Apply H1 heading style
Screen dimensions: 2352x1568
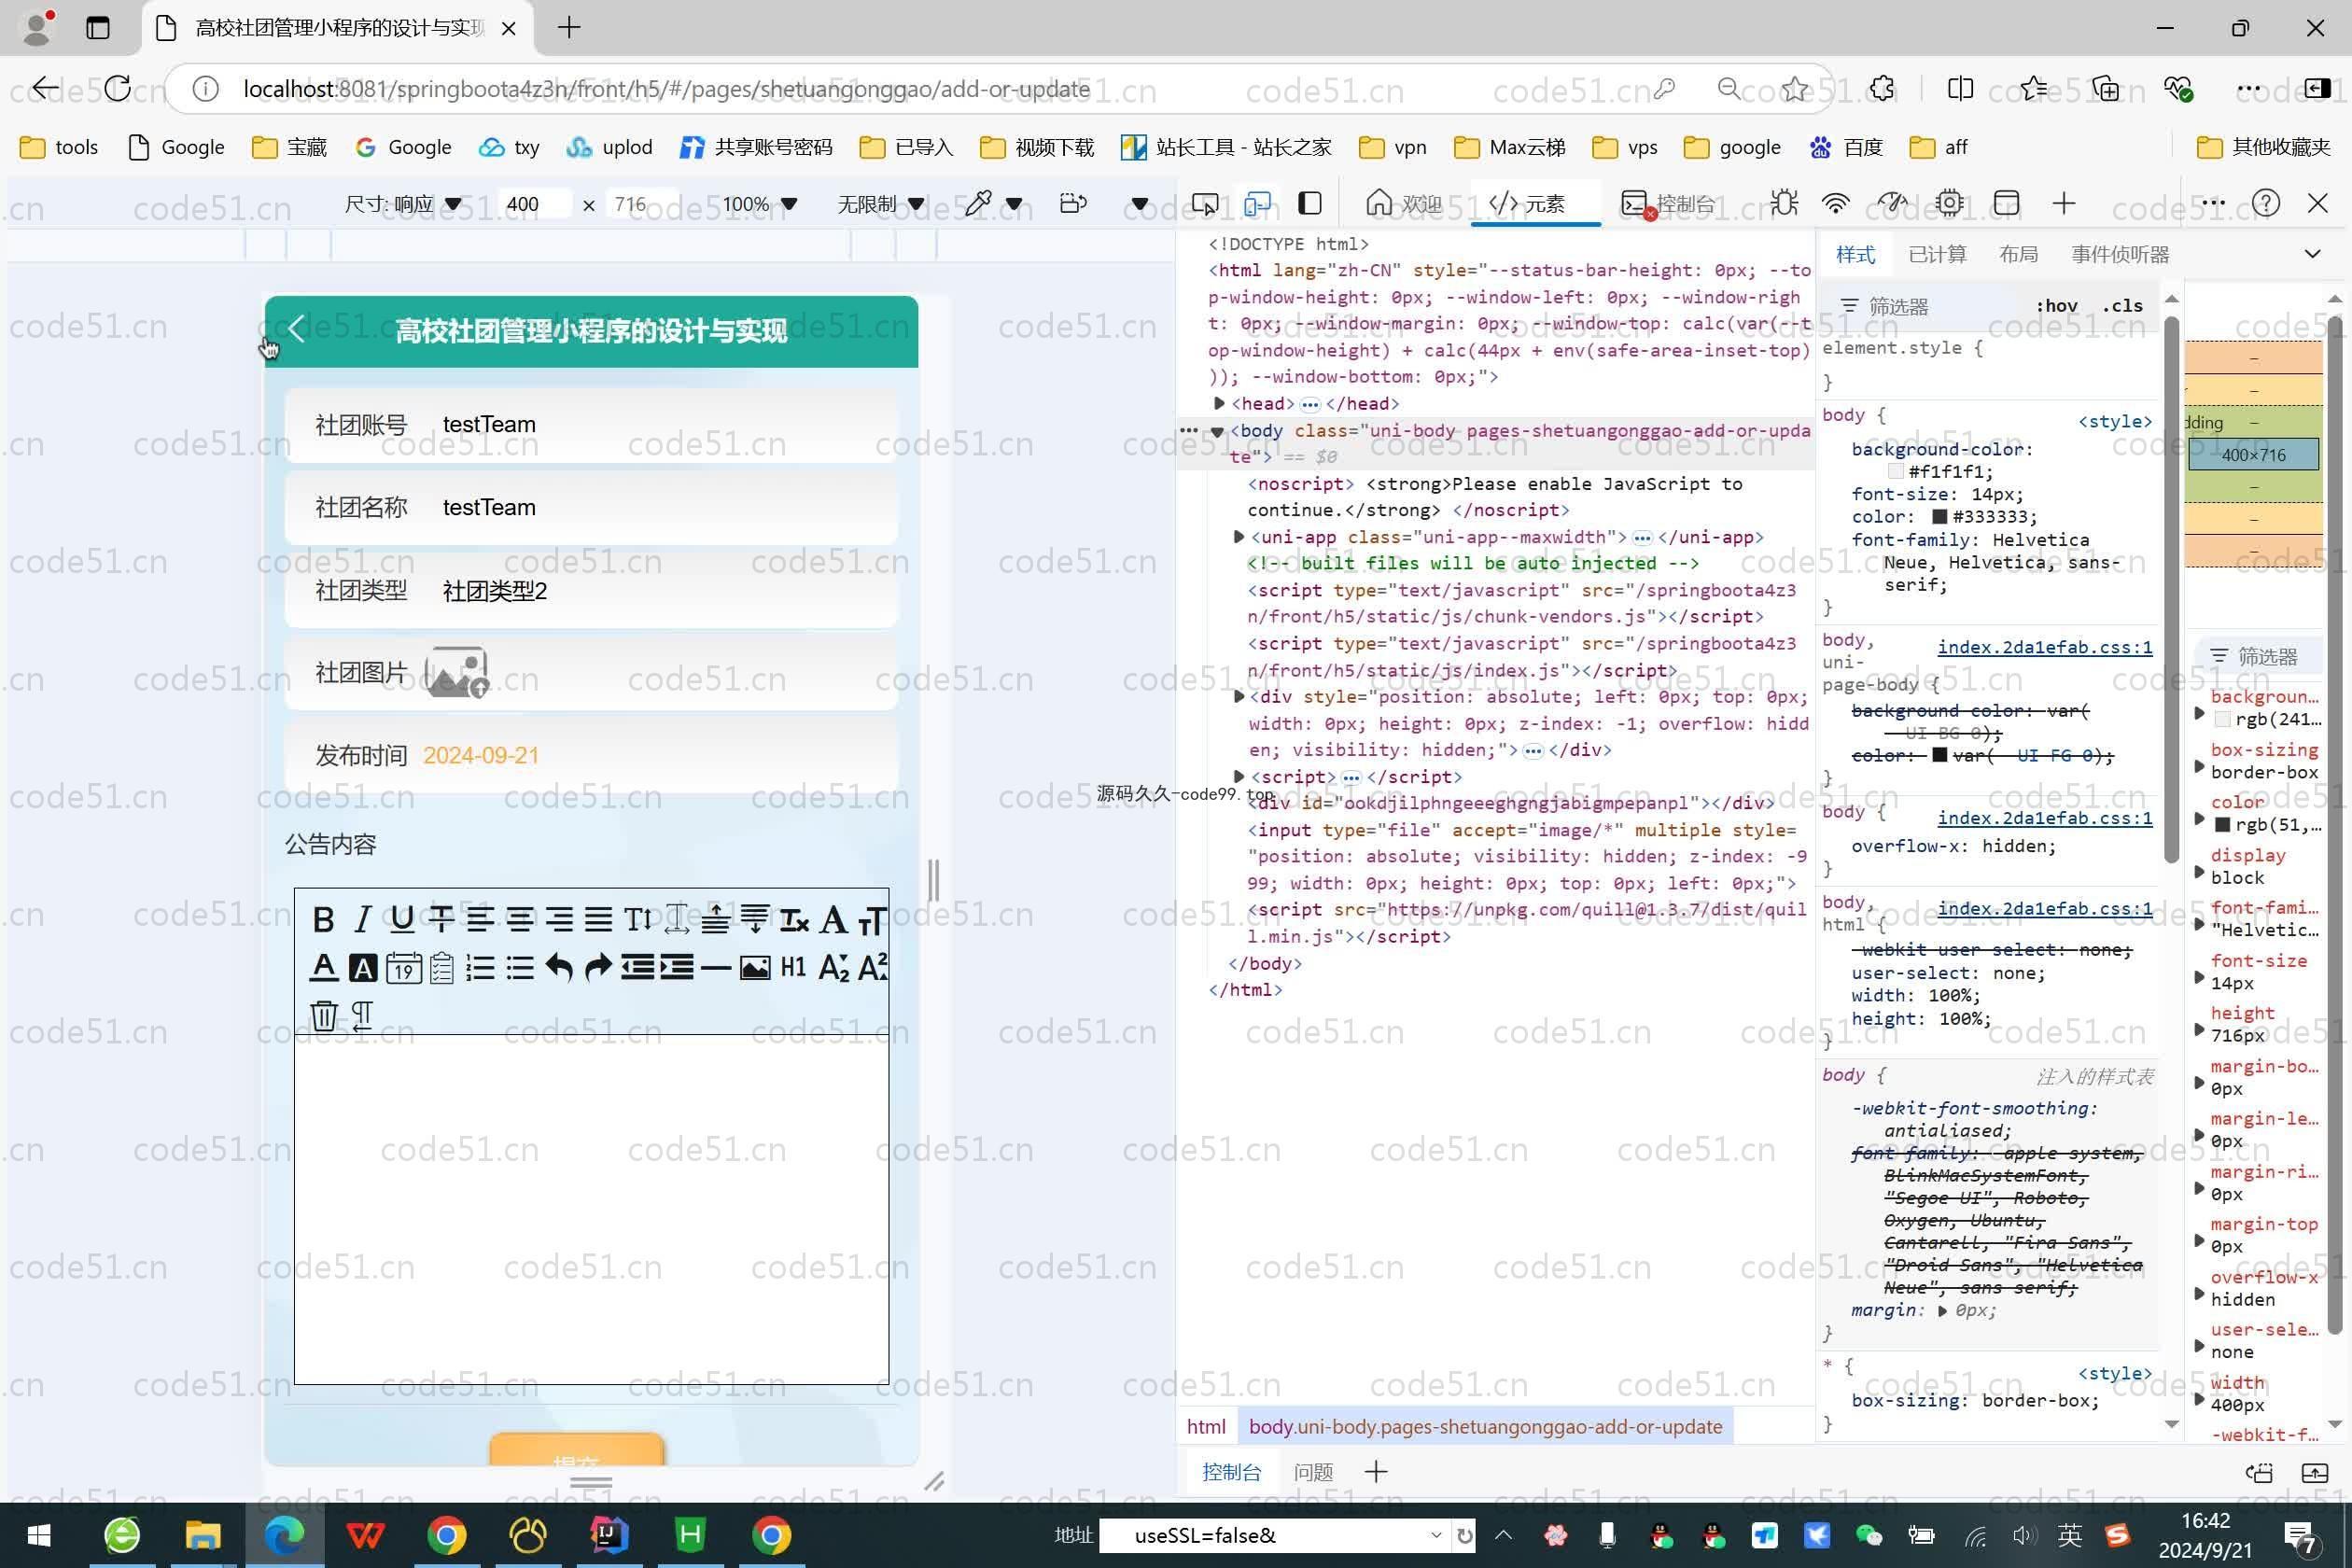(x=794, y=967)
